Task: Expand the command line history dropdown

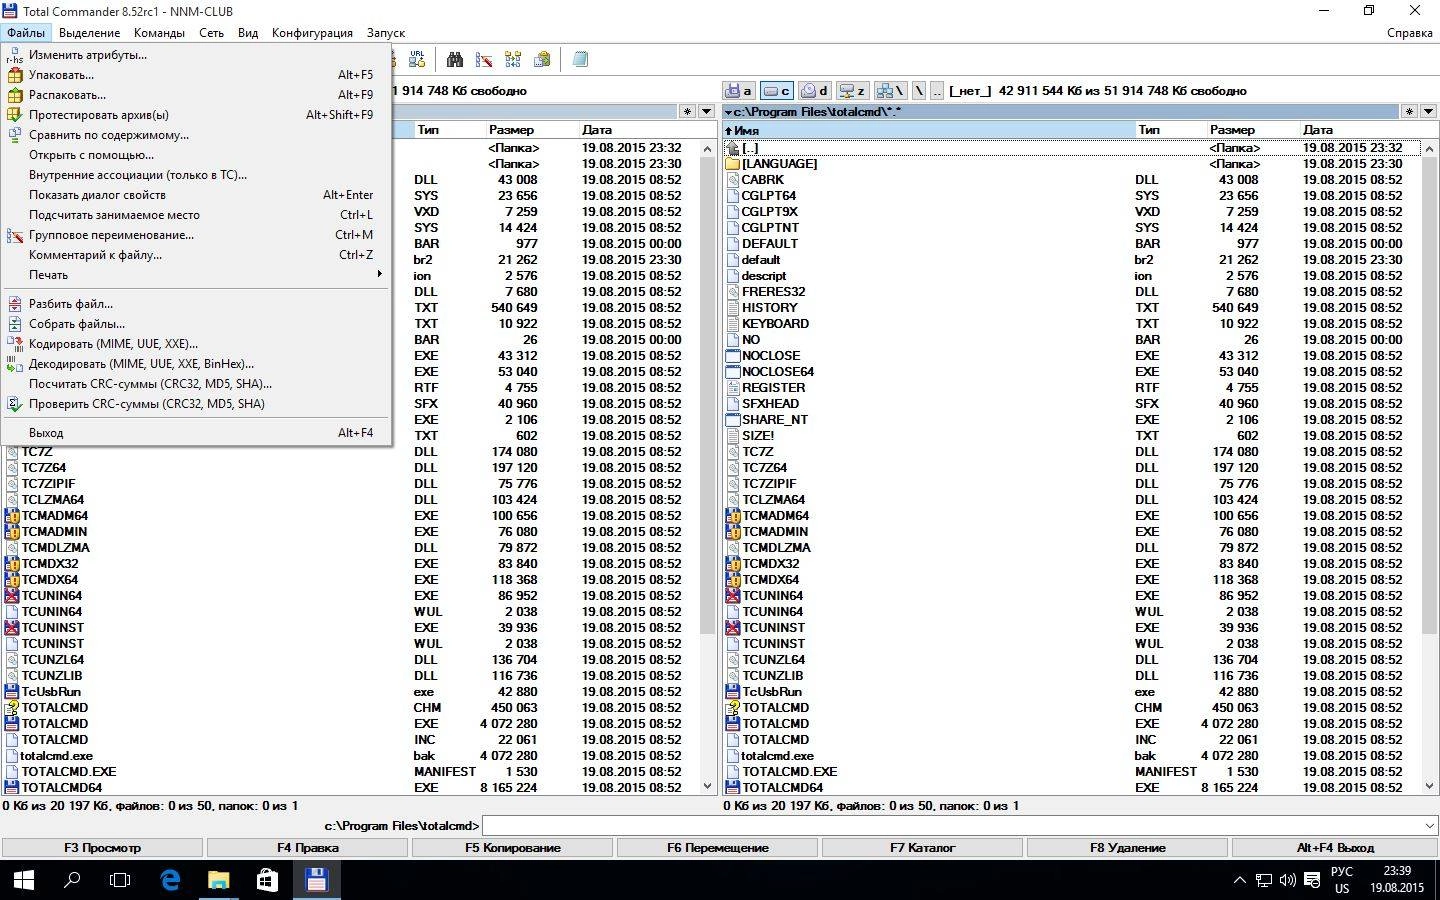Action: [x=1428, y=826]
